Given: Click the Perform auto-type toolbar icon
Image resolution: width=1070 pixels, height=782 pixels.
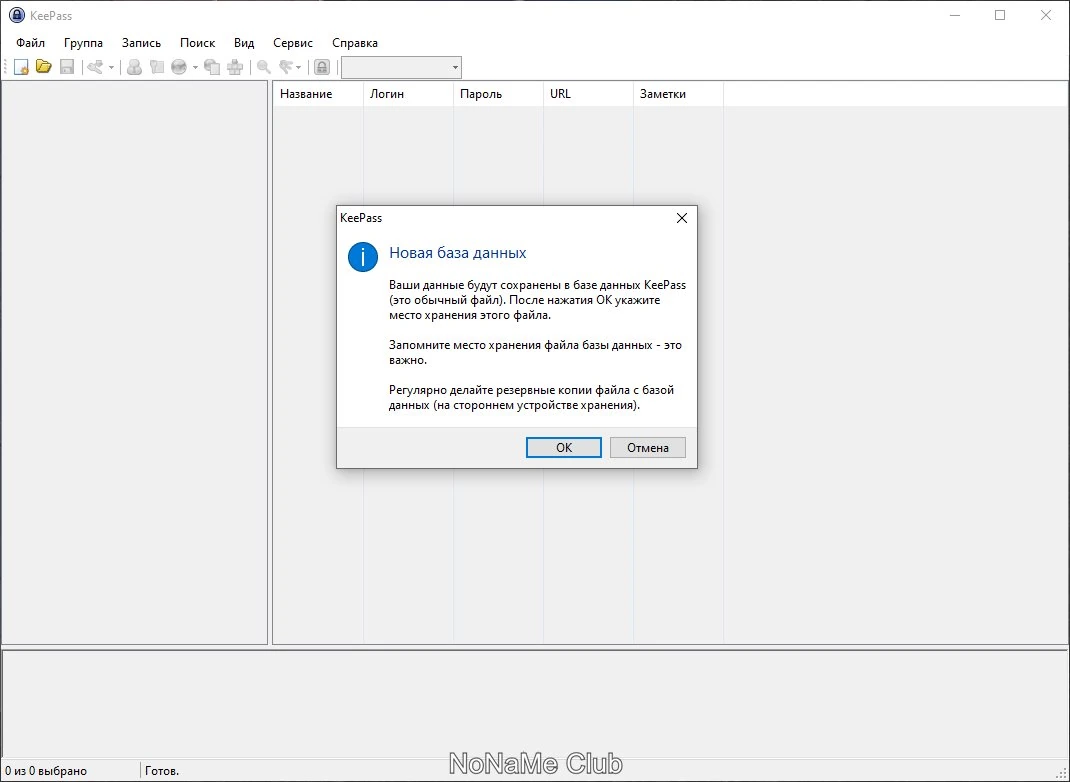Looking at the screenshot, I should (x=235, y=67).
